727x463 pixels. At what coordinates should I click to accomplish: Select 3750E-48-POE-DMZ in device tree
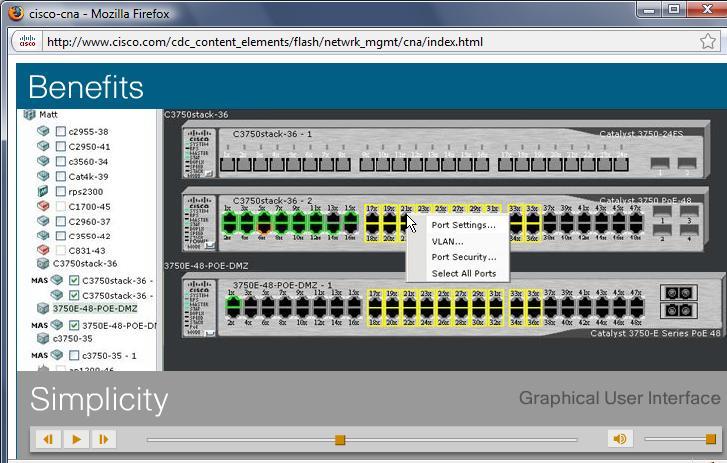pyautogui.click(x=95, y=308)
